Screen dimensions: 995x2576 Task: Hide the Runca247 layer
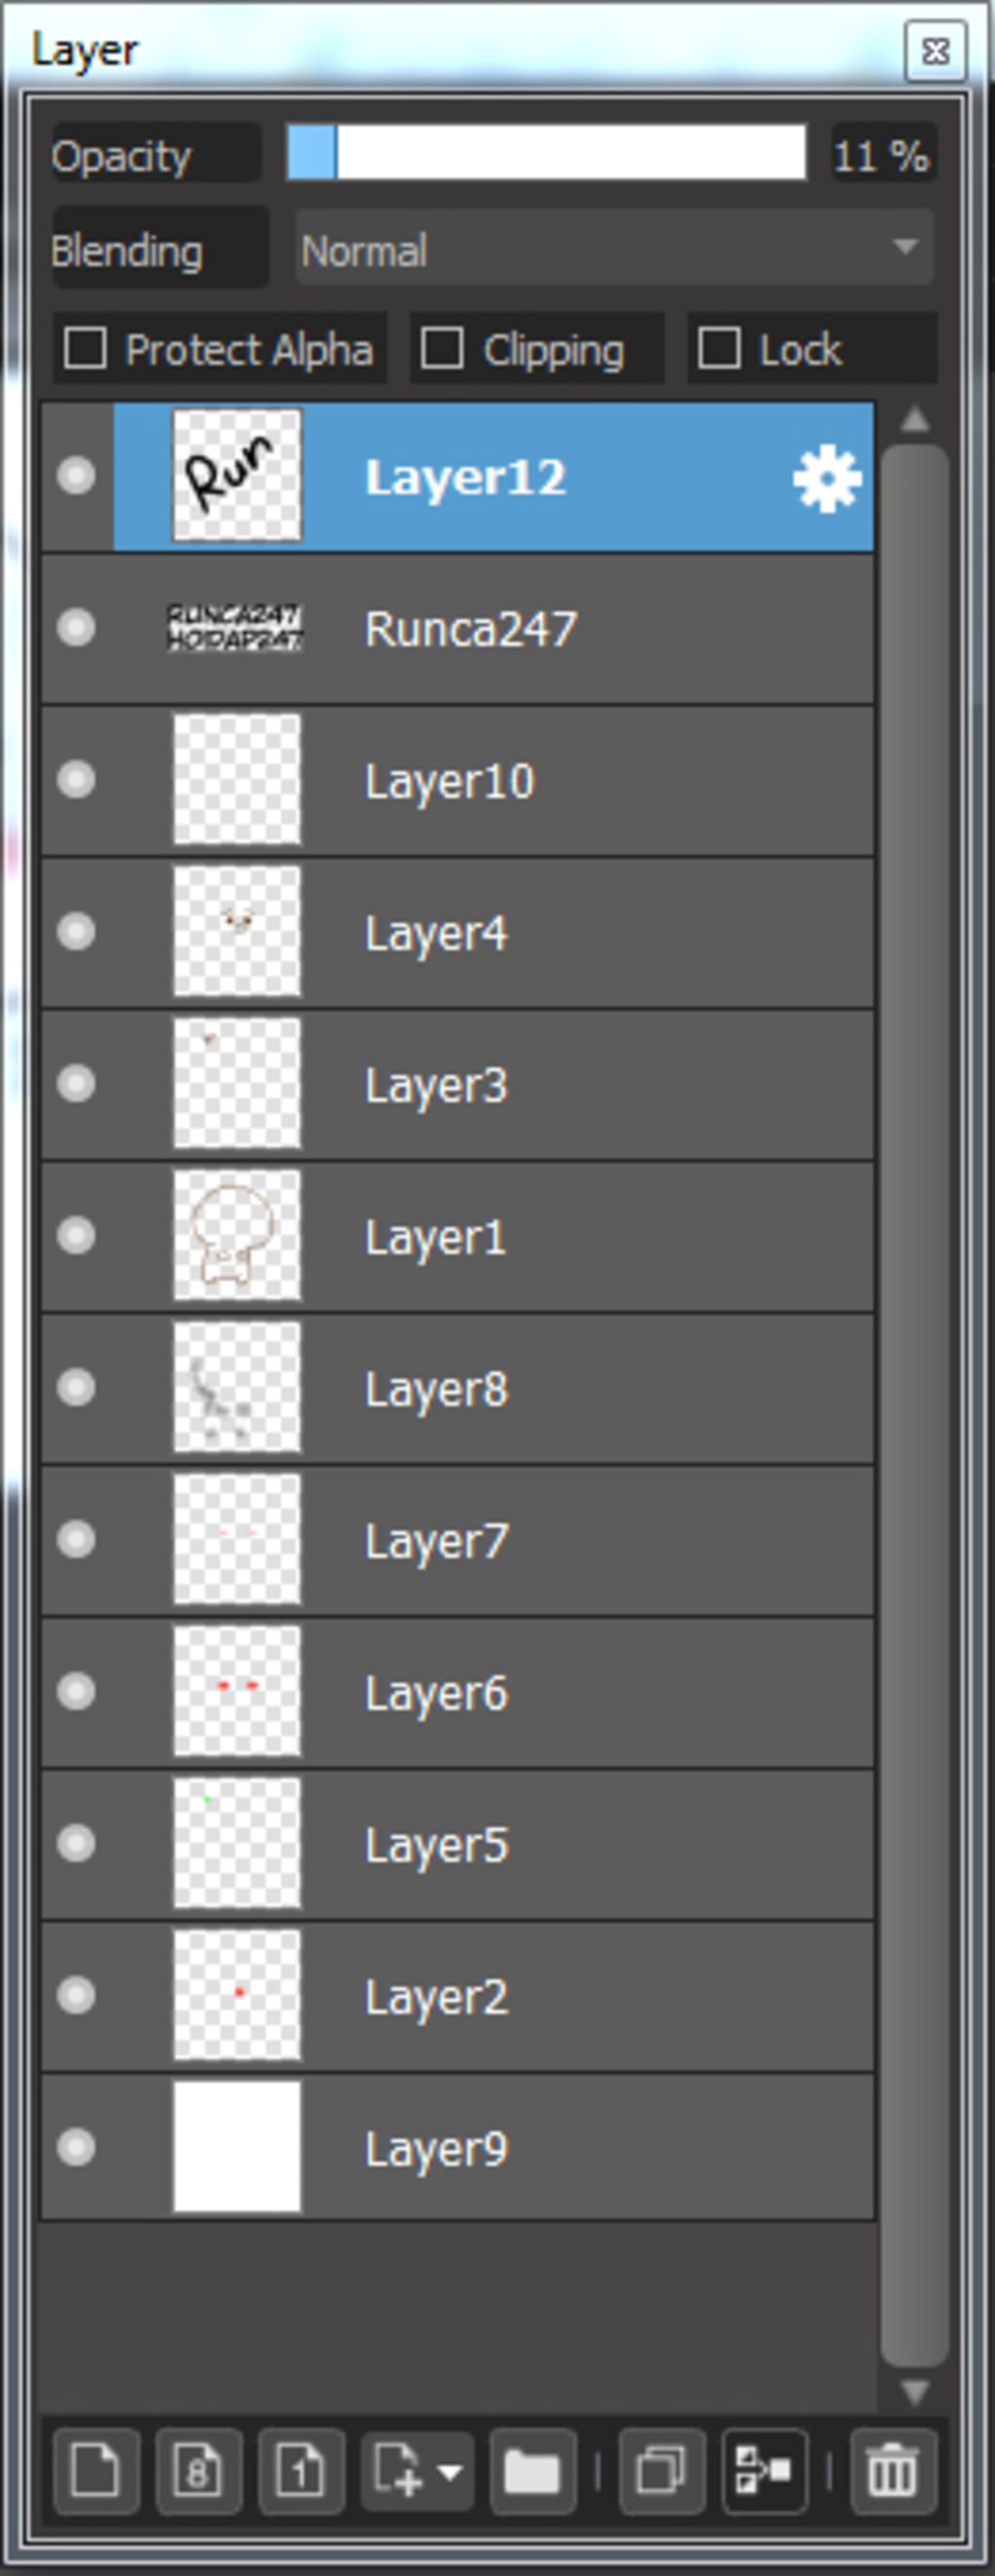[x=76, y=628]
